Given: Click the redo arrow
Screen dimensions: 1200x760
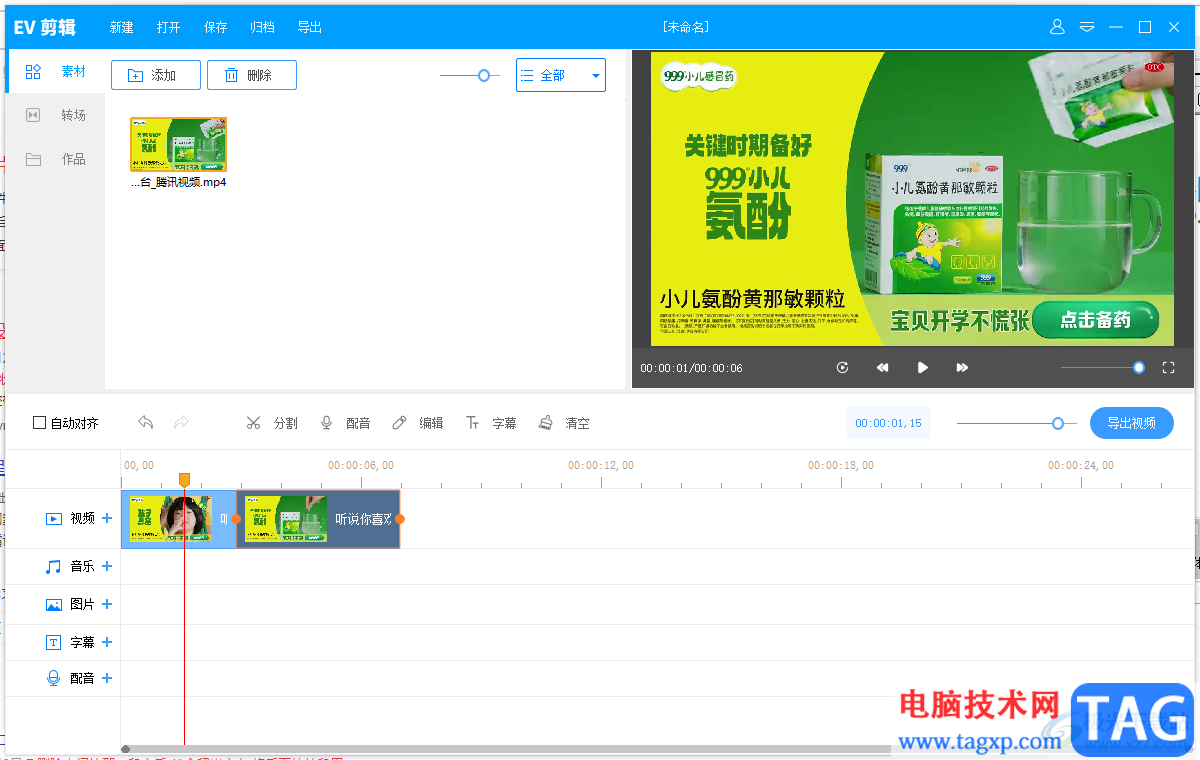Looking at the screenshot, I should pos(182,422).
